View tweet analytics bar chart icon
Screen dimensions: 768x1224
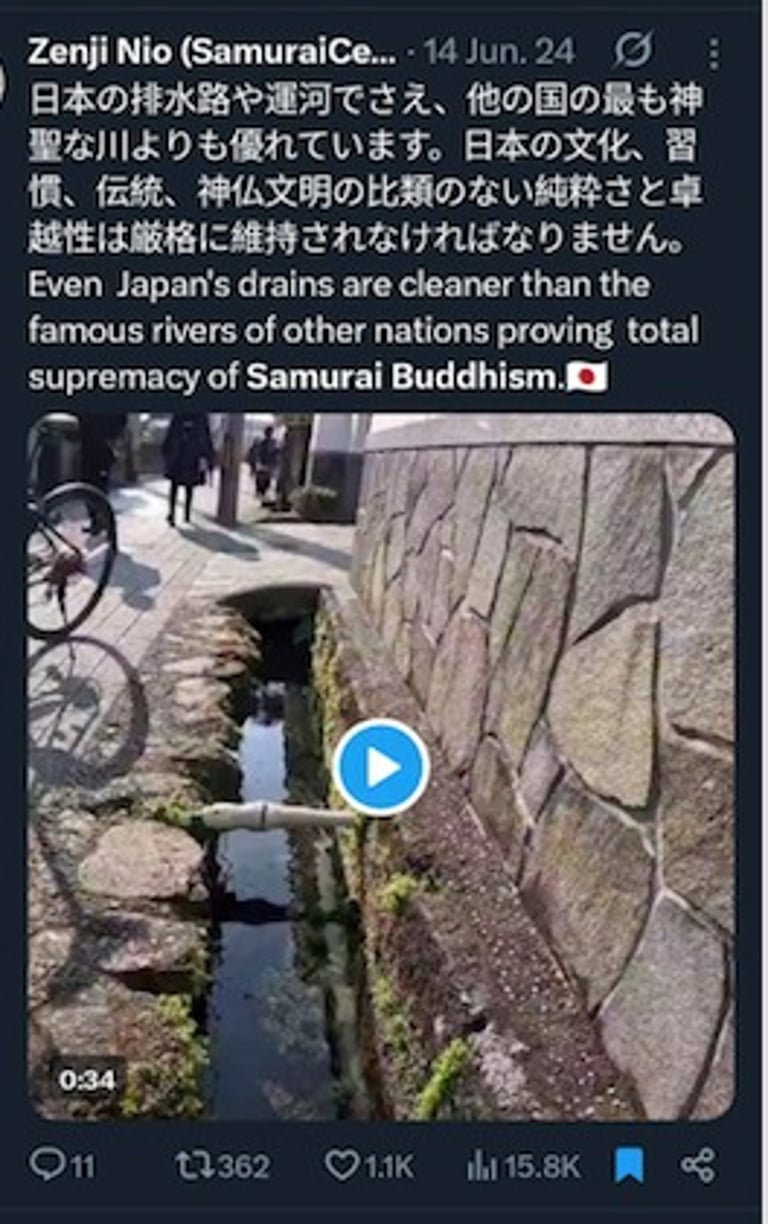tap(482, 1165)
